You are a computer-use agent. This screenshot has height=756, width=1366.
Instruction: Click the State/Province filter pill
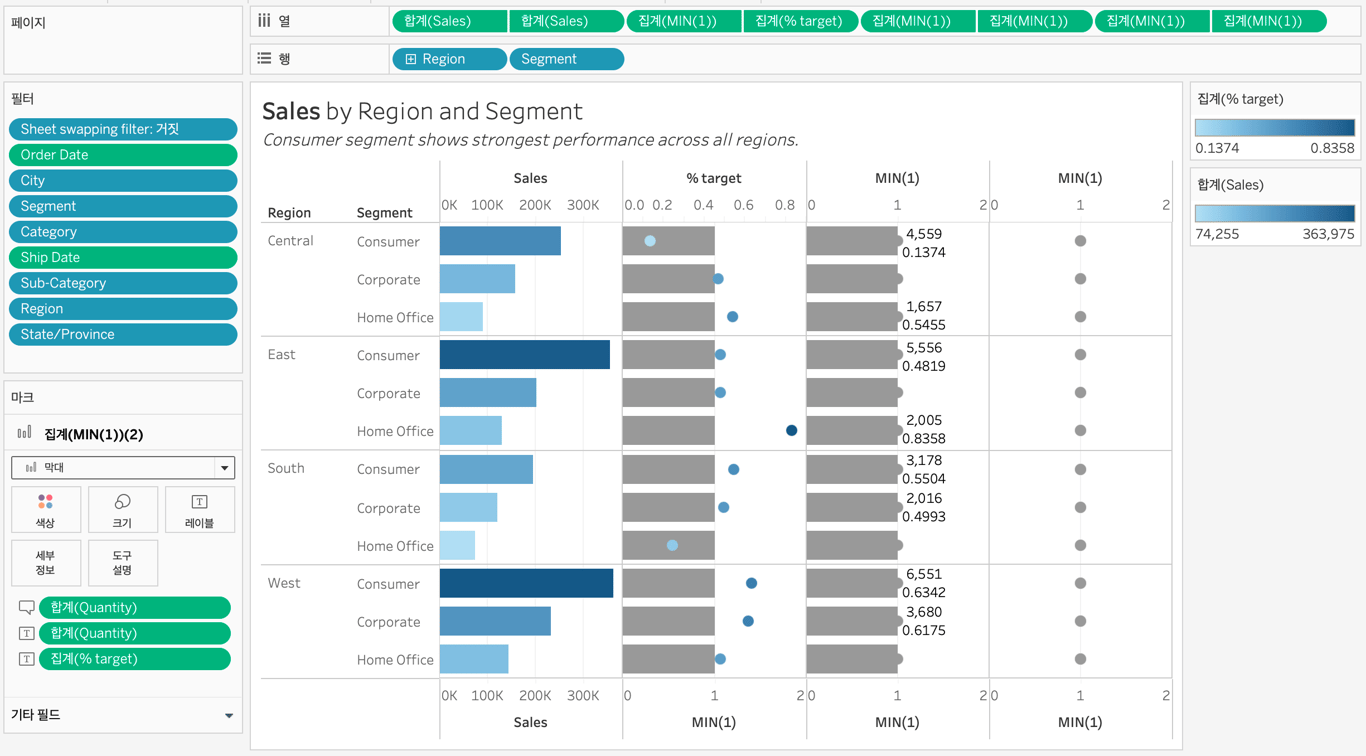click(x=123, y=334)
